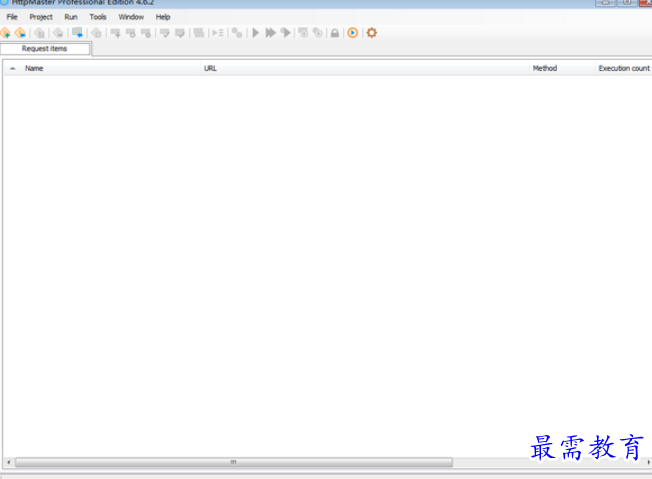Click the horizontal scrollbar thumb
The width and height of the screenshot is (652, 479).
tap(234, 462)
